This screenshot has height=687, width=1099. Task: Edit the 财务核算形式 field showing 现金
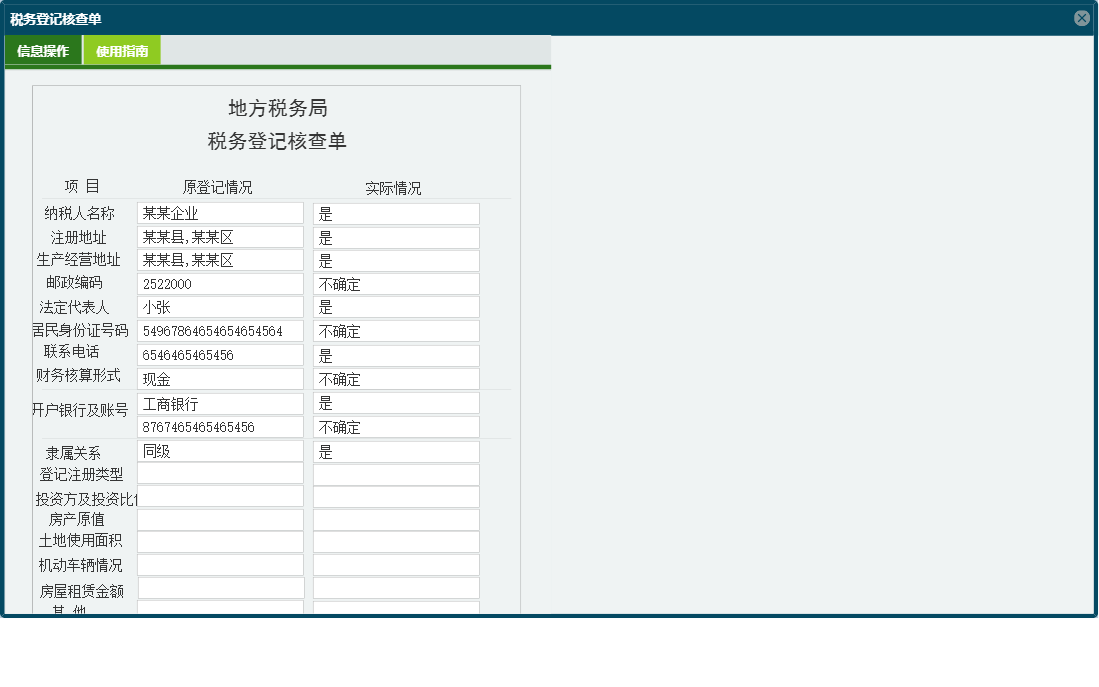coord(219,378)
